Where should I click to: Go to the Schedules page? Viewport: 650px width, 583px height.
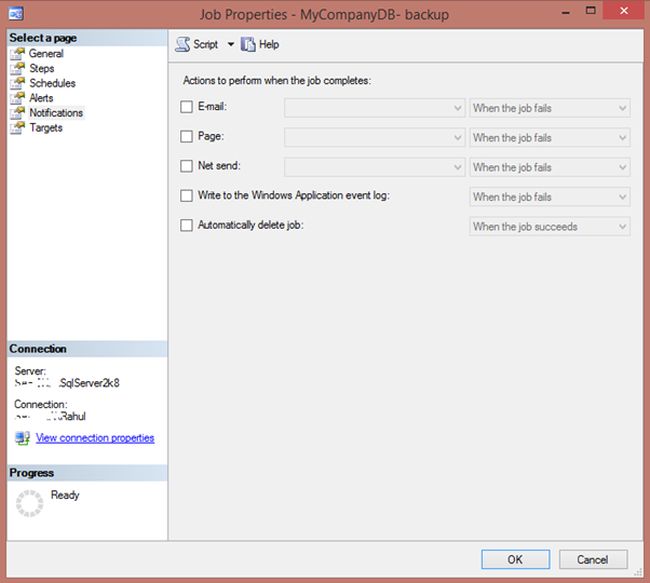tap(52, 83)
